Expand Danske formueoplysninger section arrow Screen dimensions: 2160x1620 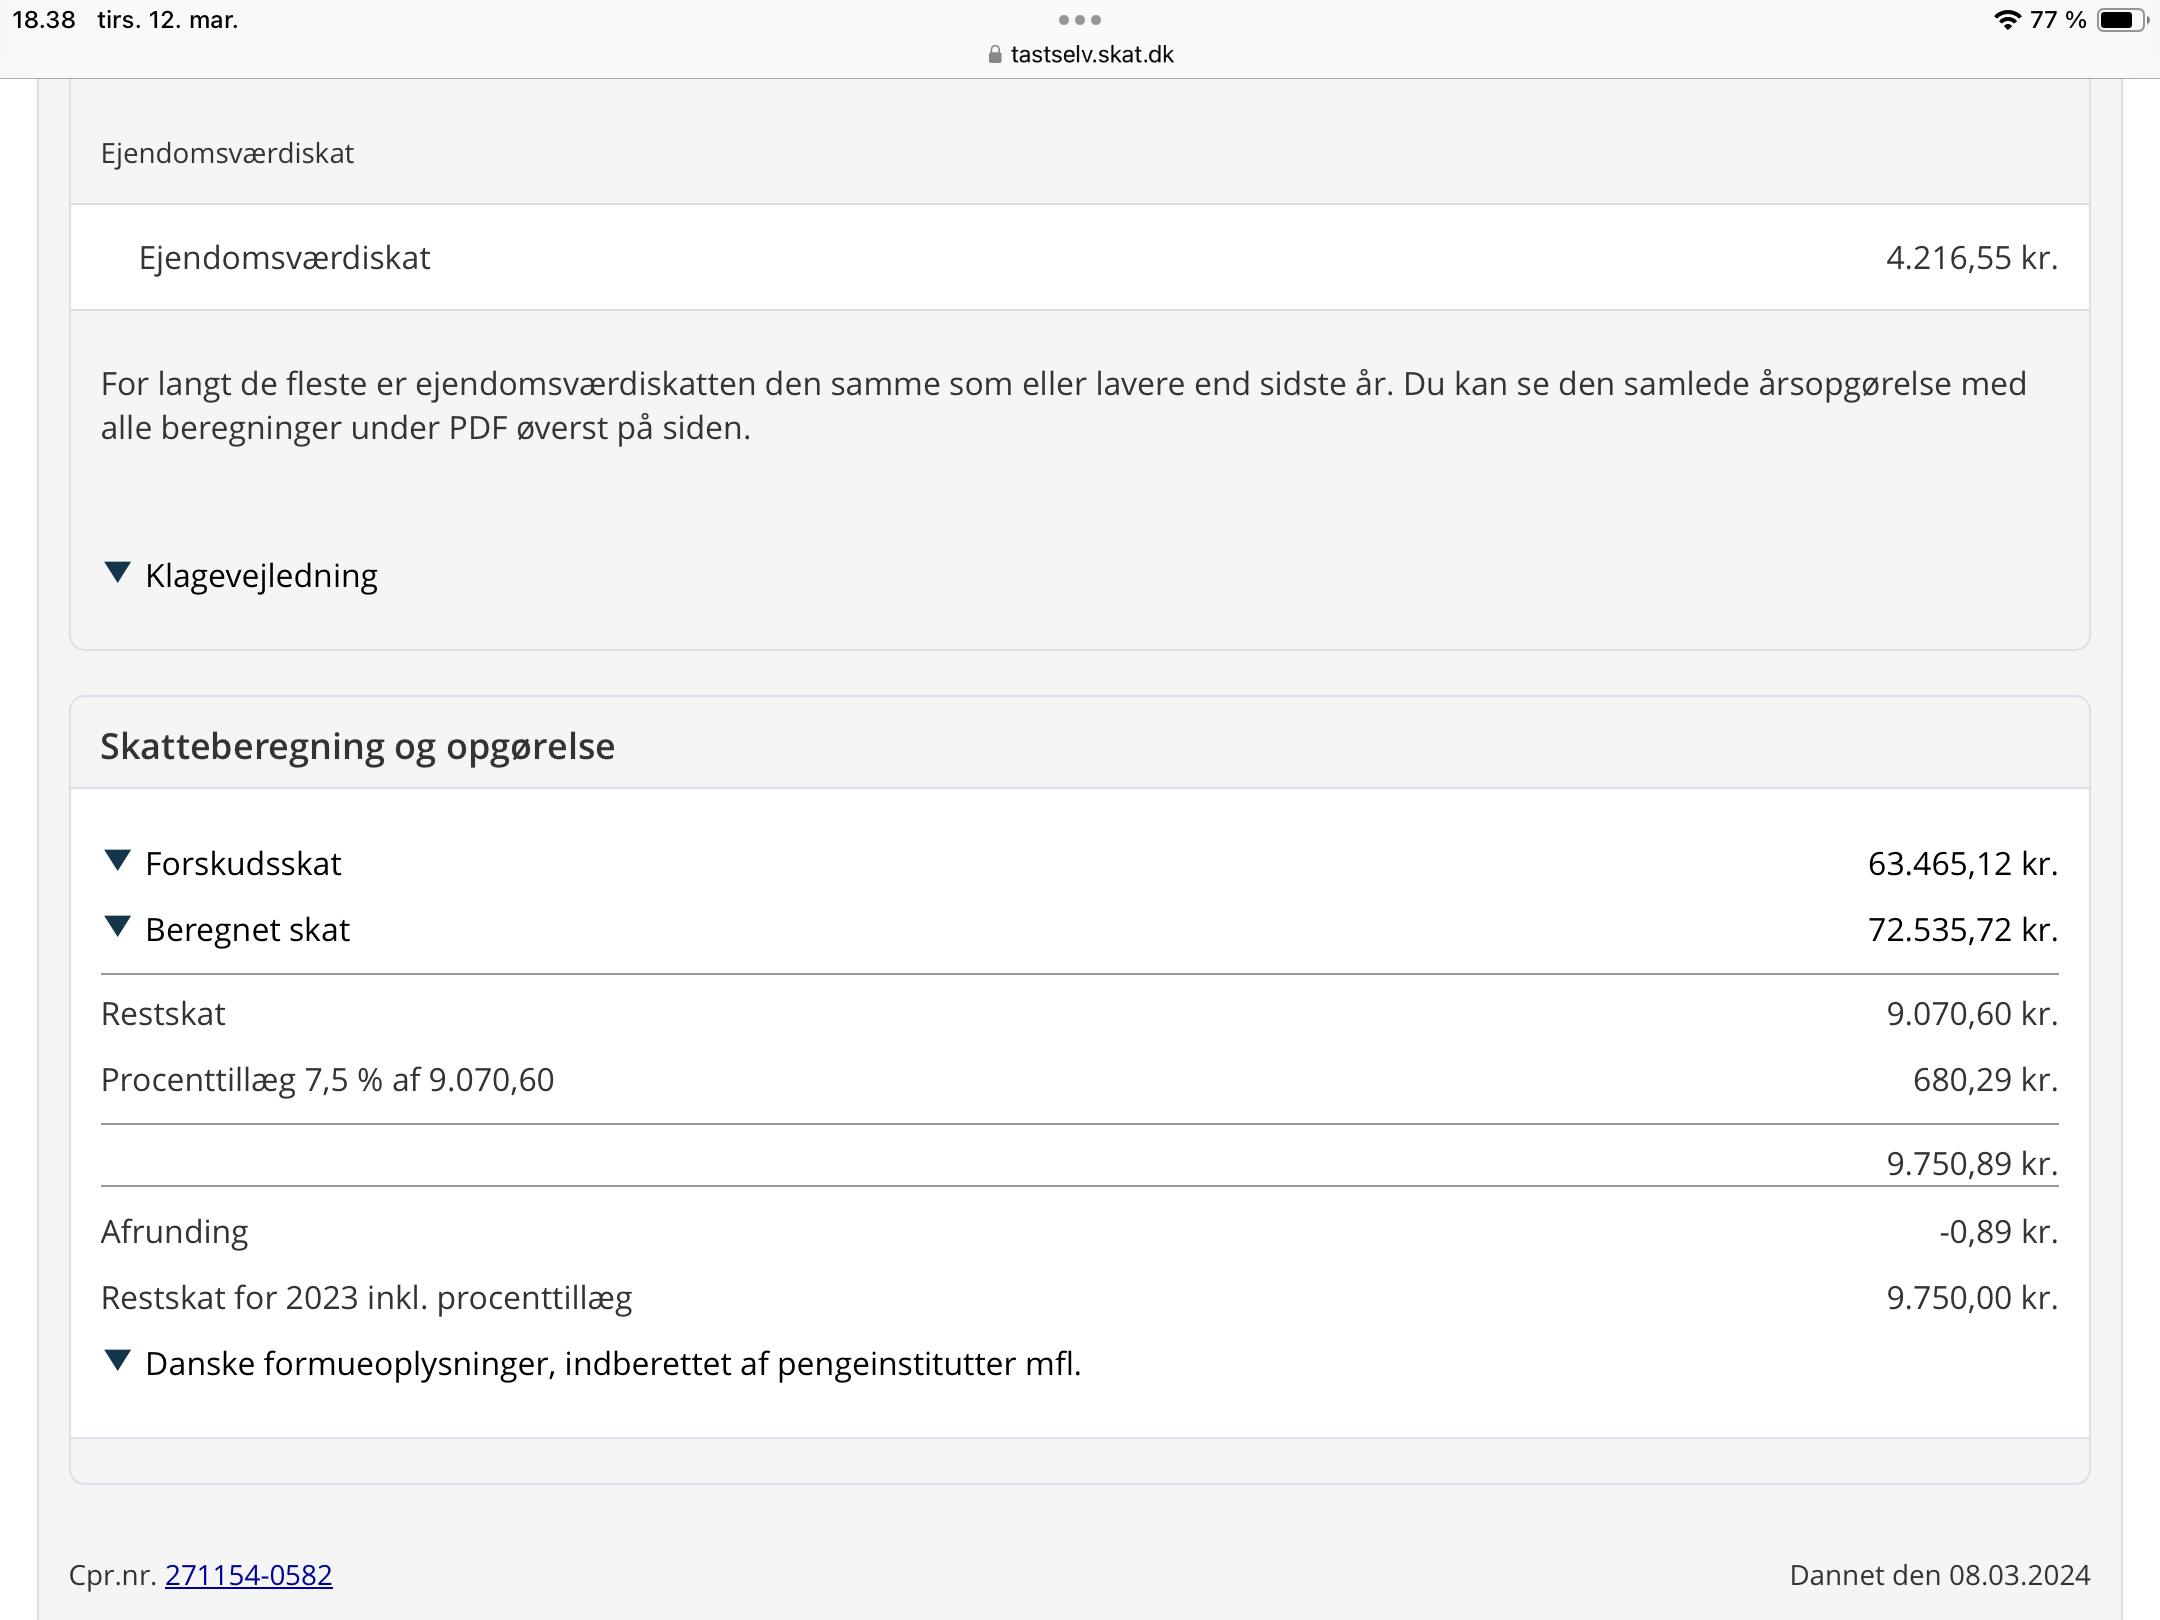[x=117, y=1361]
